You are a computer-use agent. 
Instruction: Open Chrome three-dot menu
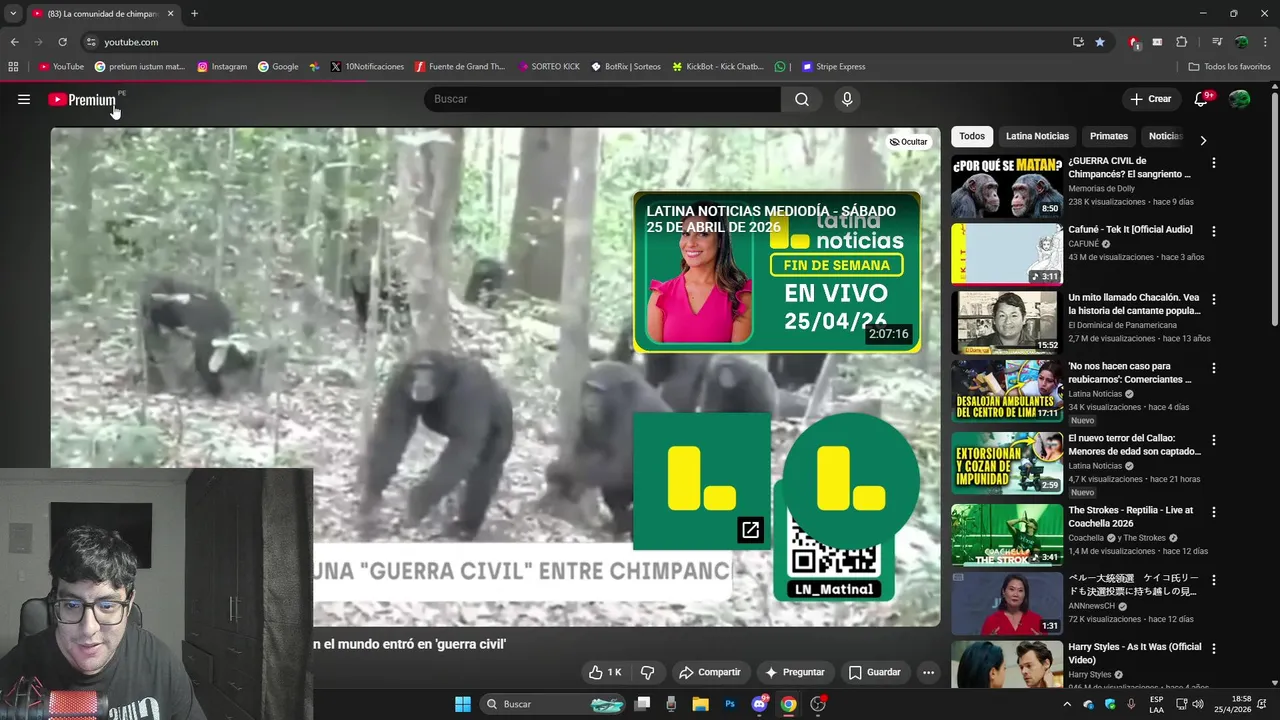click(x=1265, y=42)
